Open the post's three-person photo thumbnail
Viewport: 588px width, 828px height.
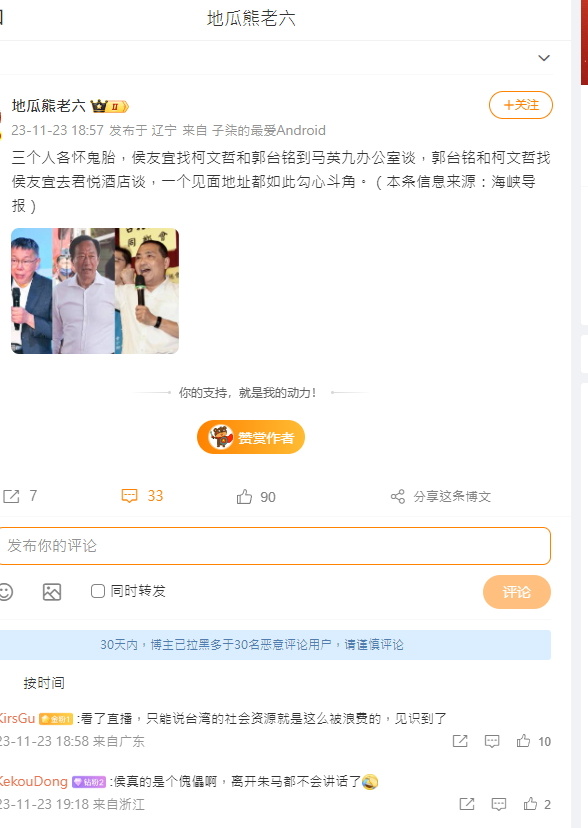click(x=95, y=291)
